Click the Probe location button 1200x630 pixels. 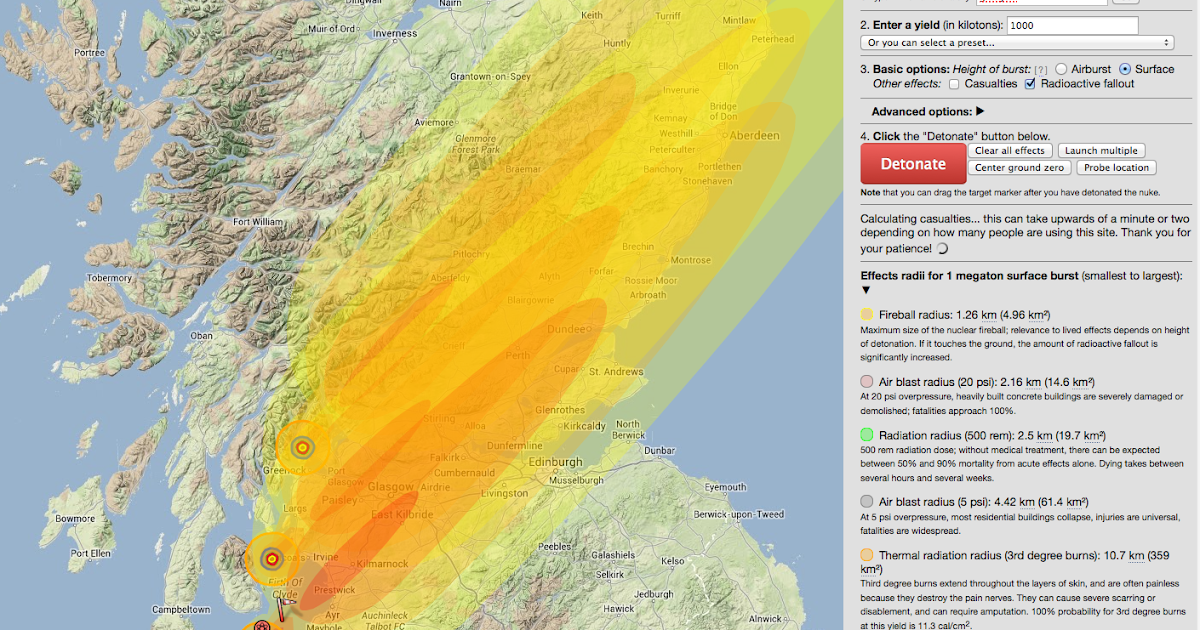coord(1116,167)
